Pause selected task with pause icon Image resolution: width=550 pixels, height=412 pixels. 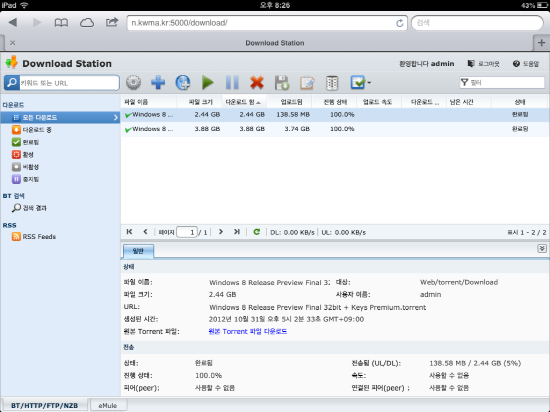click(x=232, y=83)
